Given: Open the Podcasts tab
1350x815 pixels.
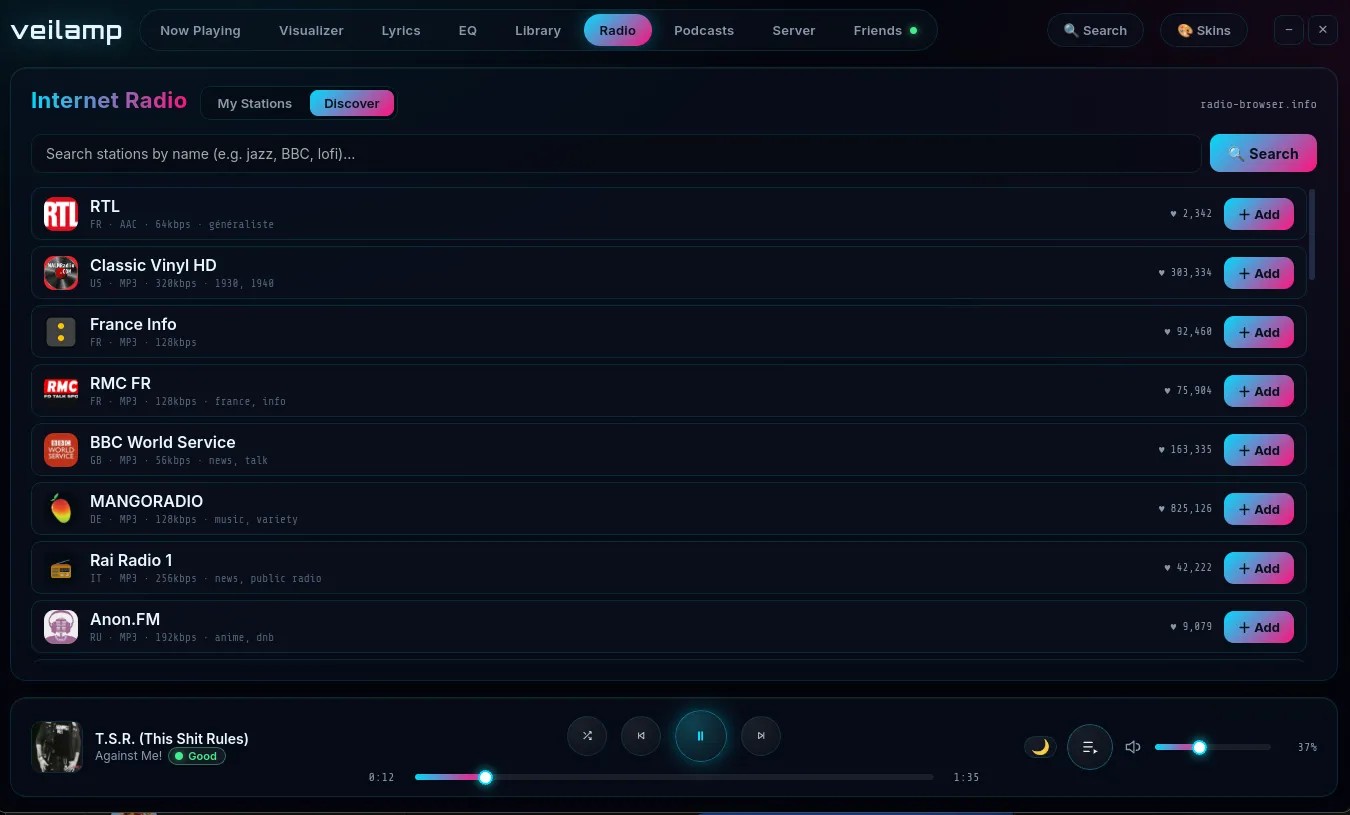Looking at the screenshot, I should pyautogui.click(x=704, y=30).
